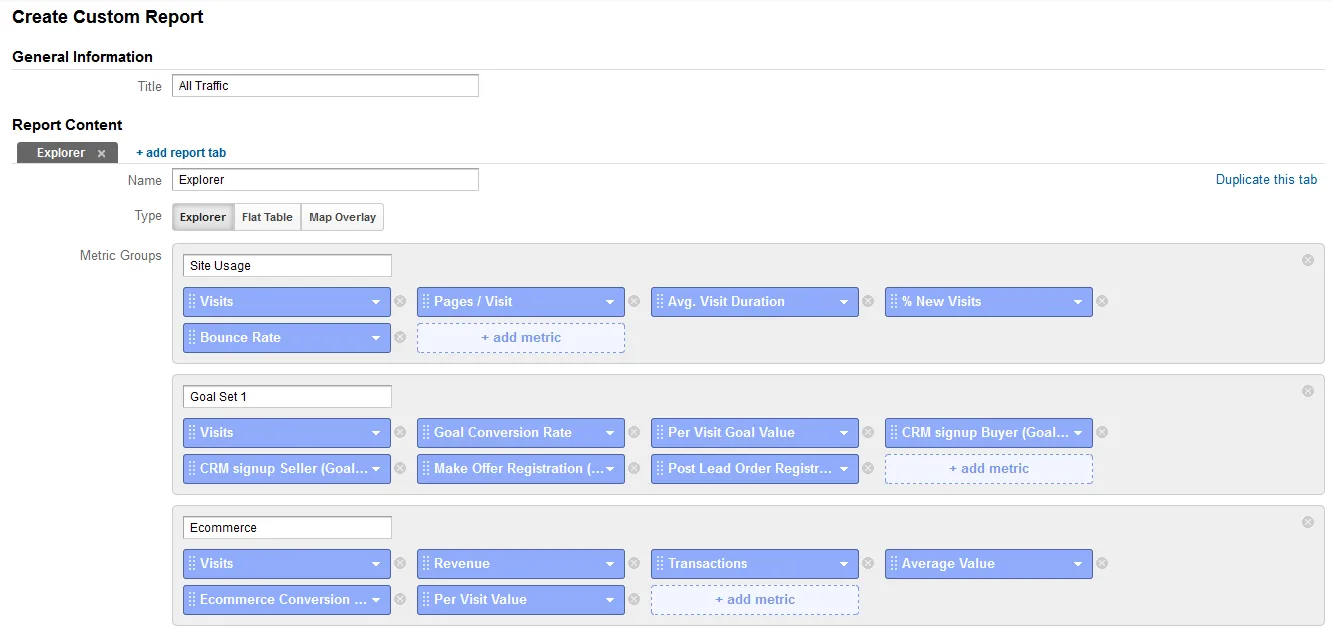Remove the Goal Conversion Rate metric

[634, 432]
